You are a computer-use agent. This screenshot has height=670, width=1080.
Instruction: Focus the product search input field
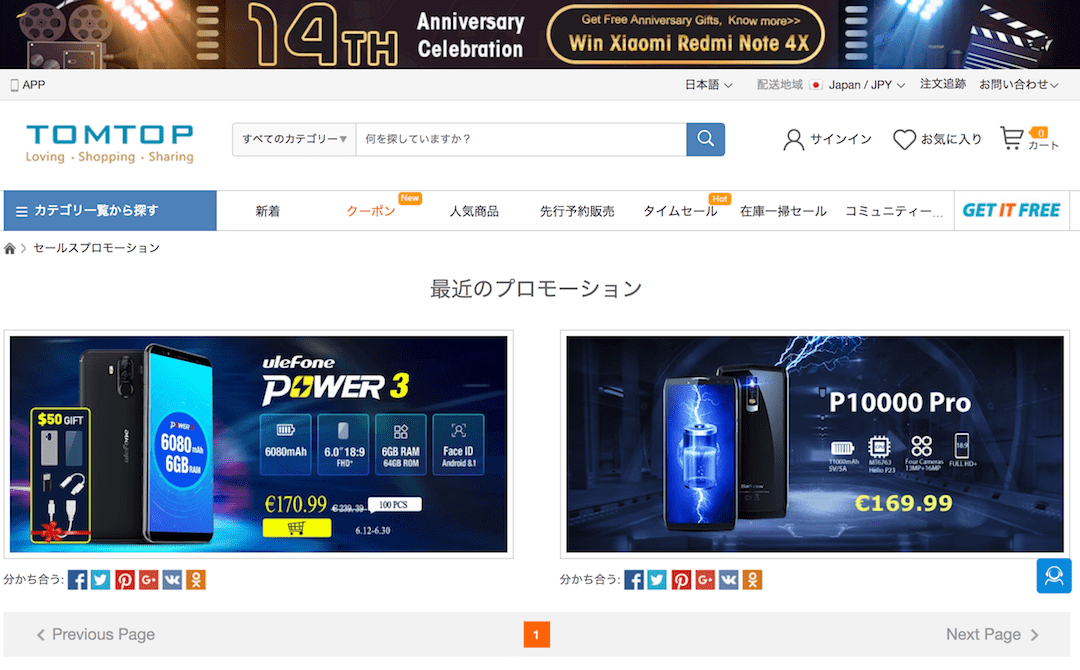[521, 139]
